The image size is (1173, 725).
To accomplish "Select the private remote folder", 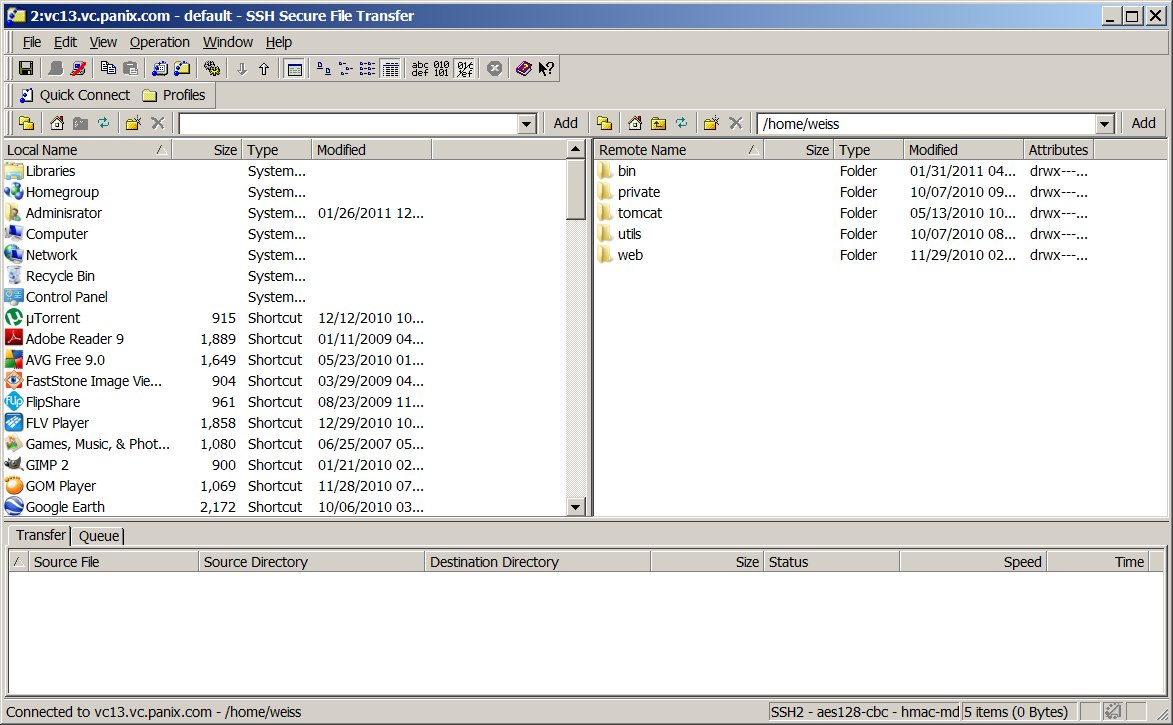I will 638,192.
